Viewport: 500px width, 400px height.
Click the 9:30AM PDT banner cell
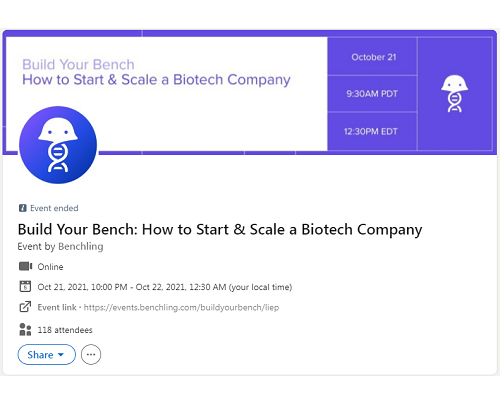click(372, 94)
